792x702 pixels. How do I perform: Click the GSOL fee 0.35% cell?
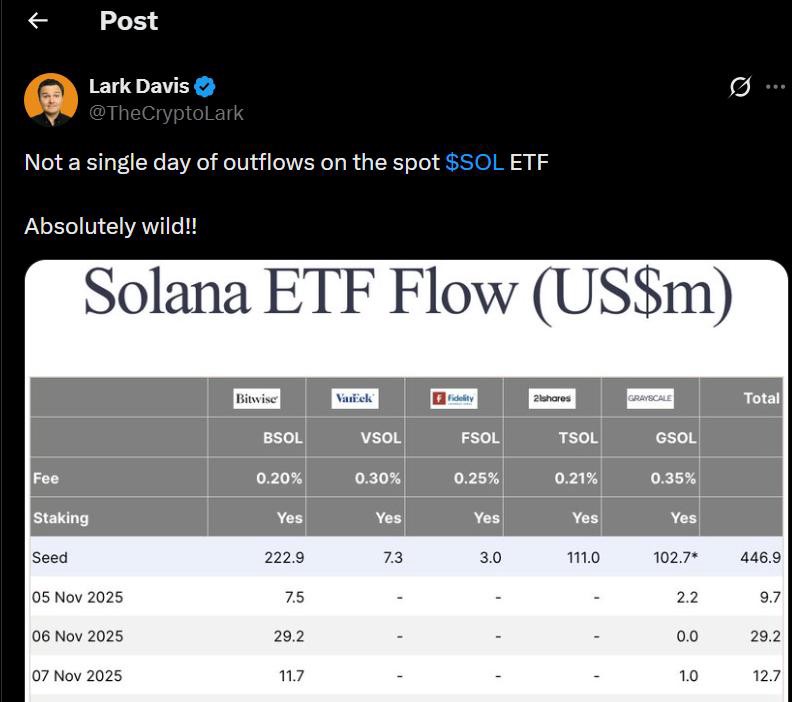tap(673, 478)
